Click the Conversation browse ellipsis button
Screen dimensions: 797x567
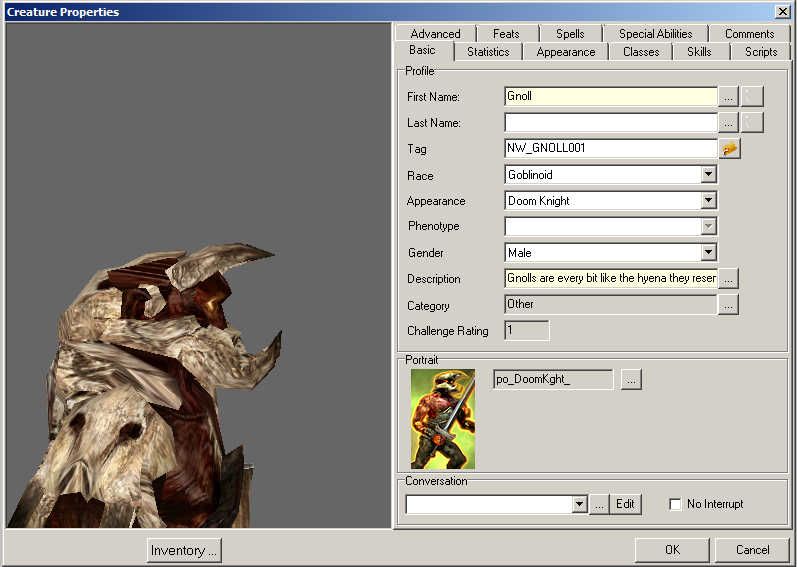pyautogui.click(x=599, y=504)
